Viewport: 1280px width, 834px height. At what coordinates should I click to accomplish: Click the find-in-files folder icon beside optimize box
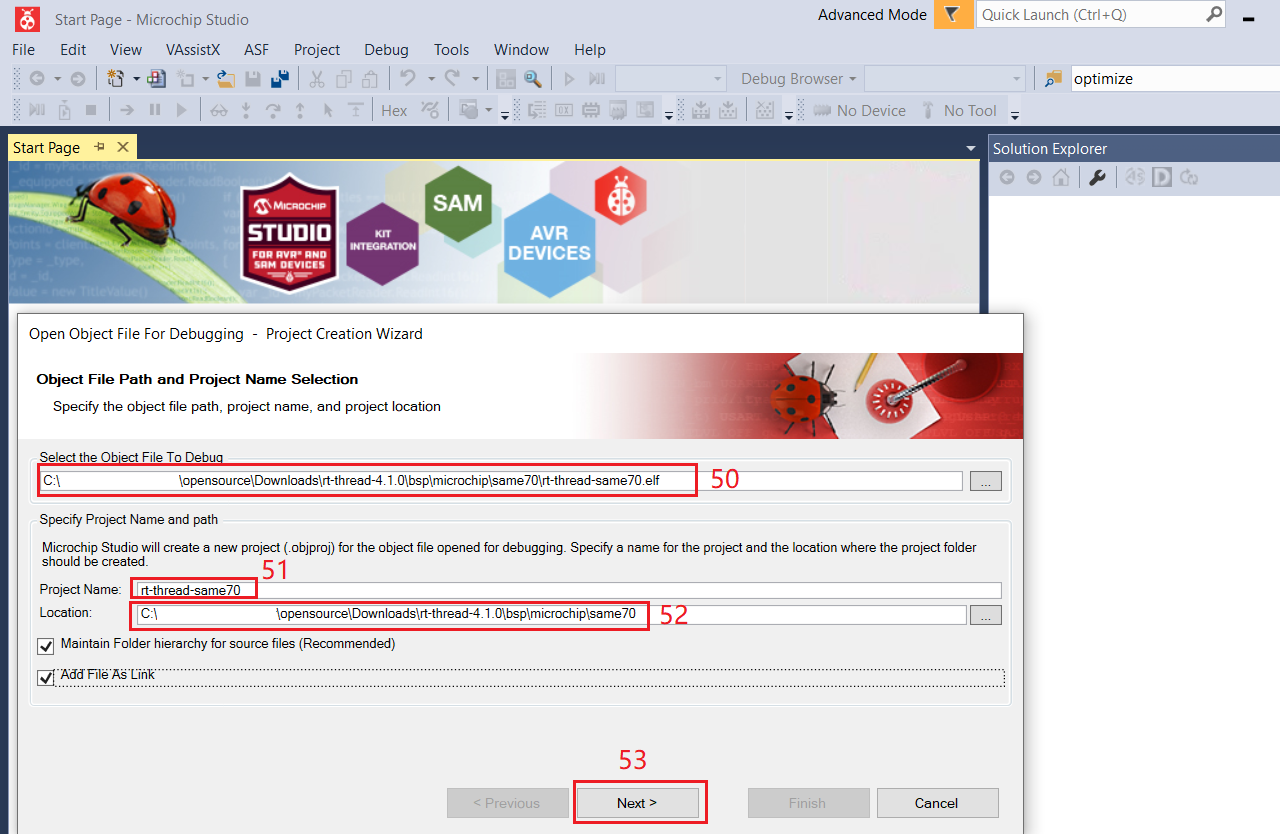(1053, 79)
